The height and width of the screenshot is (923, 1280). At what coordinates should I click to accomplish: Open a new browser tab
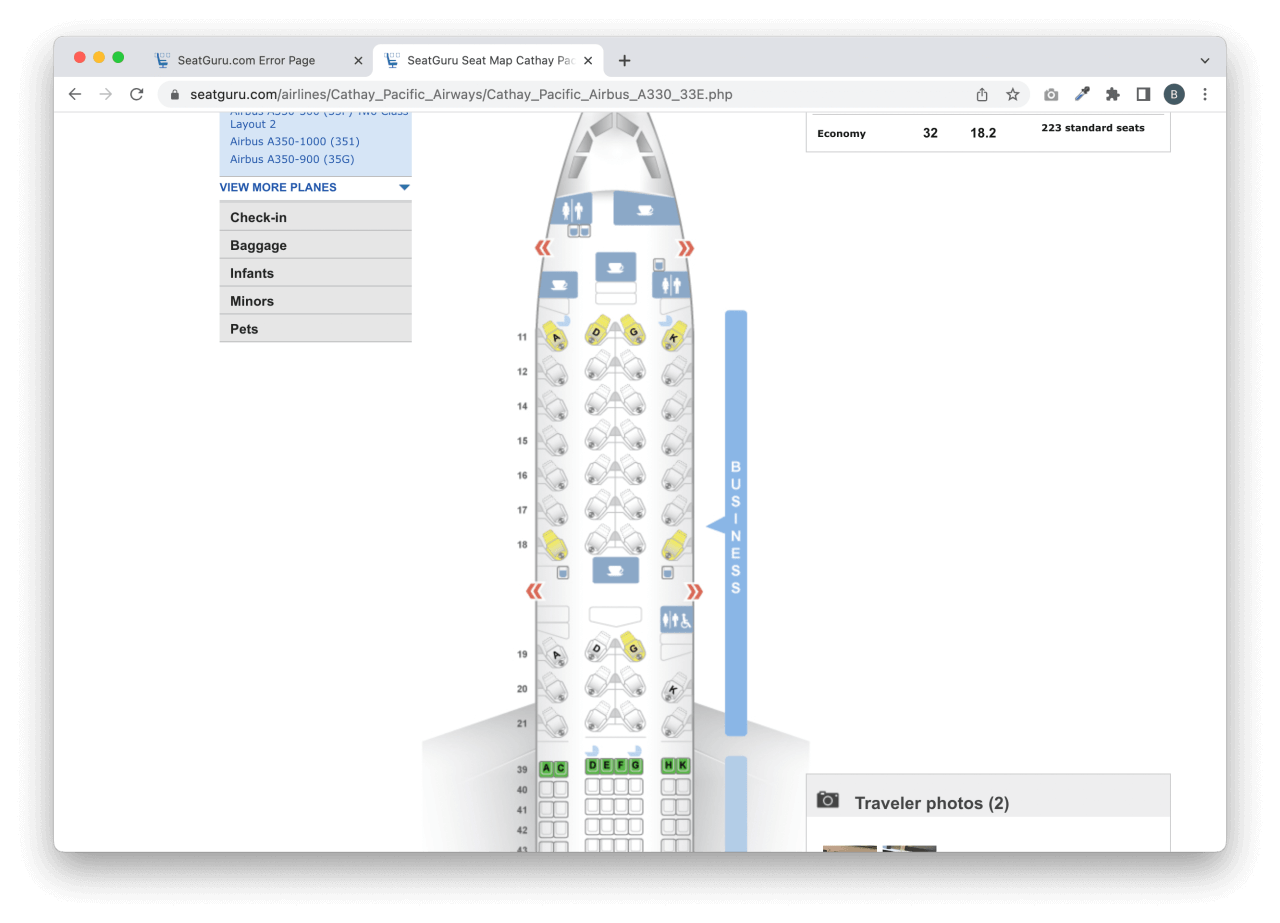(x=625, y=61)
